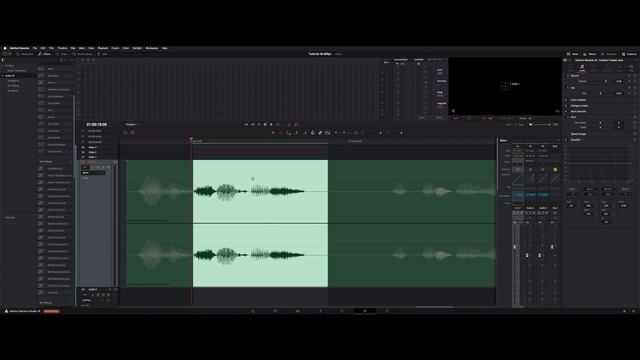Open the Workspace menu
The image size is (640, 360).
click(152, 48)
